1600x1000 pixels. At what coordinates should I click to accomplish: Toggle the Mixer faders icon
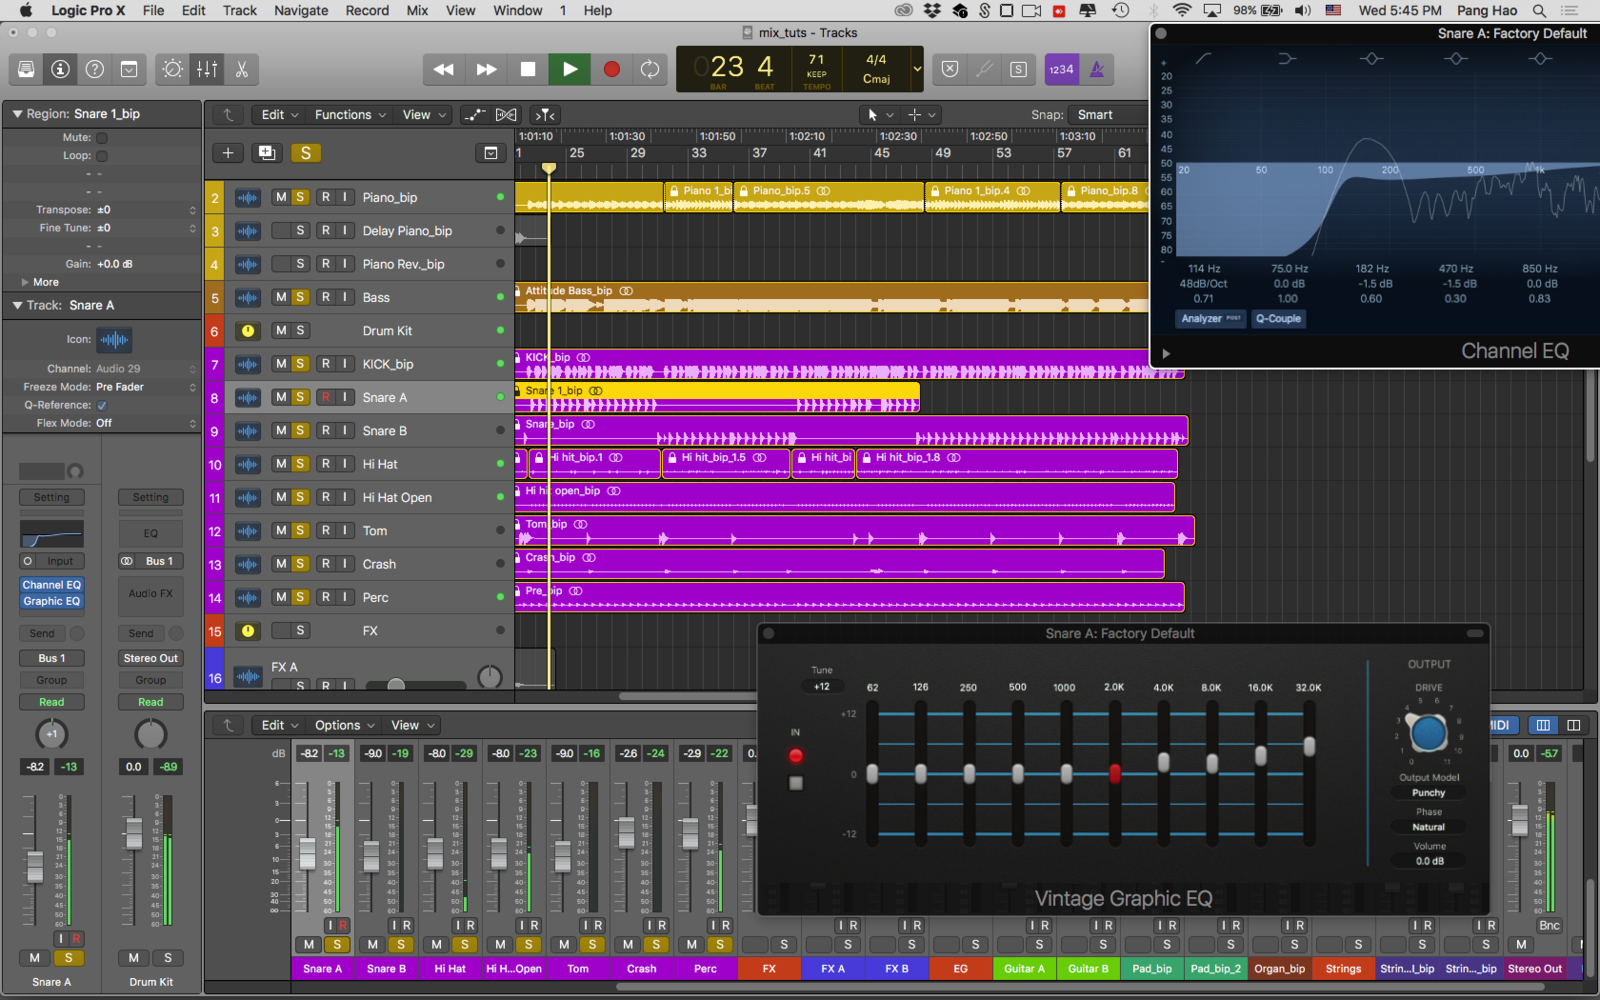tap(207, 69)
